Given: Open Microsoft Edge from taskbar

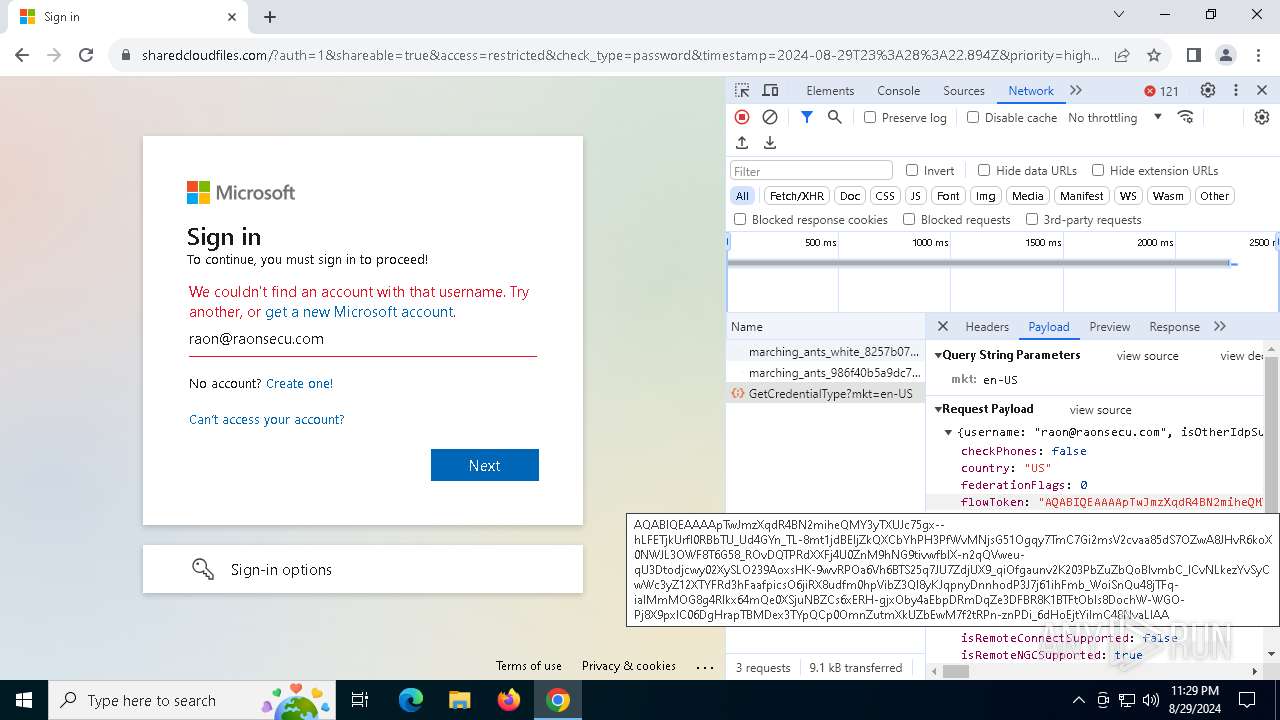Looking at the screenshot, I should click(x=411, y=700).
